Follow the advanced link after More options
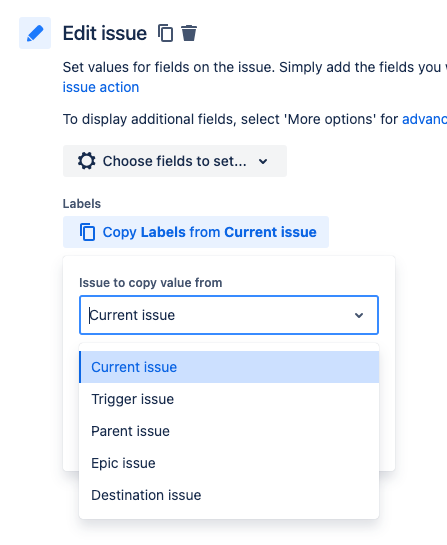The height and width of the screenshot is (545, 447). coord(424,119)
